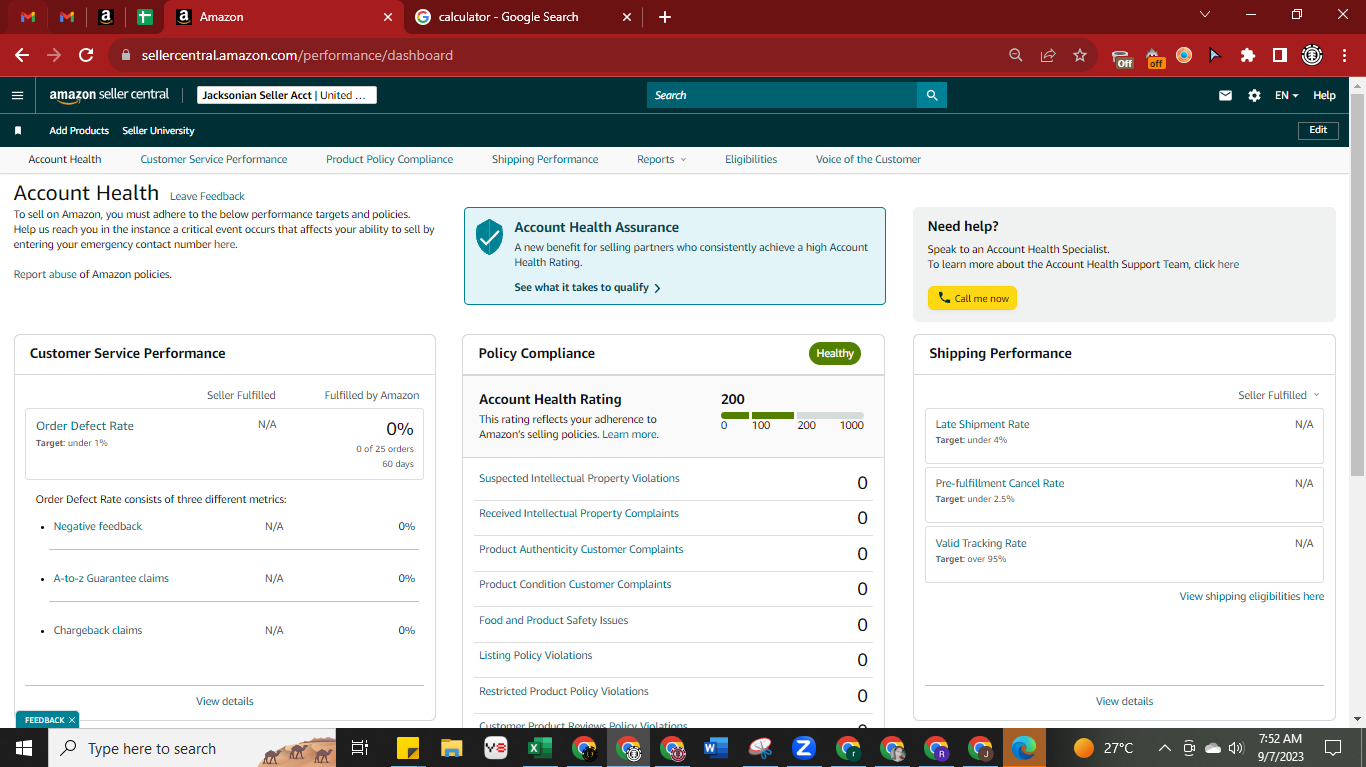
Task: Show hidden system tray icons
Action: coord(1165,748)
